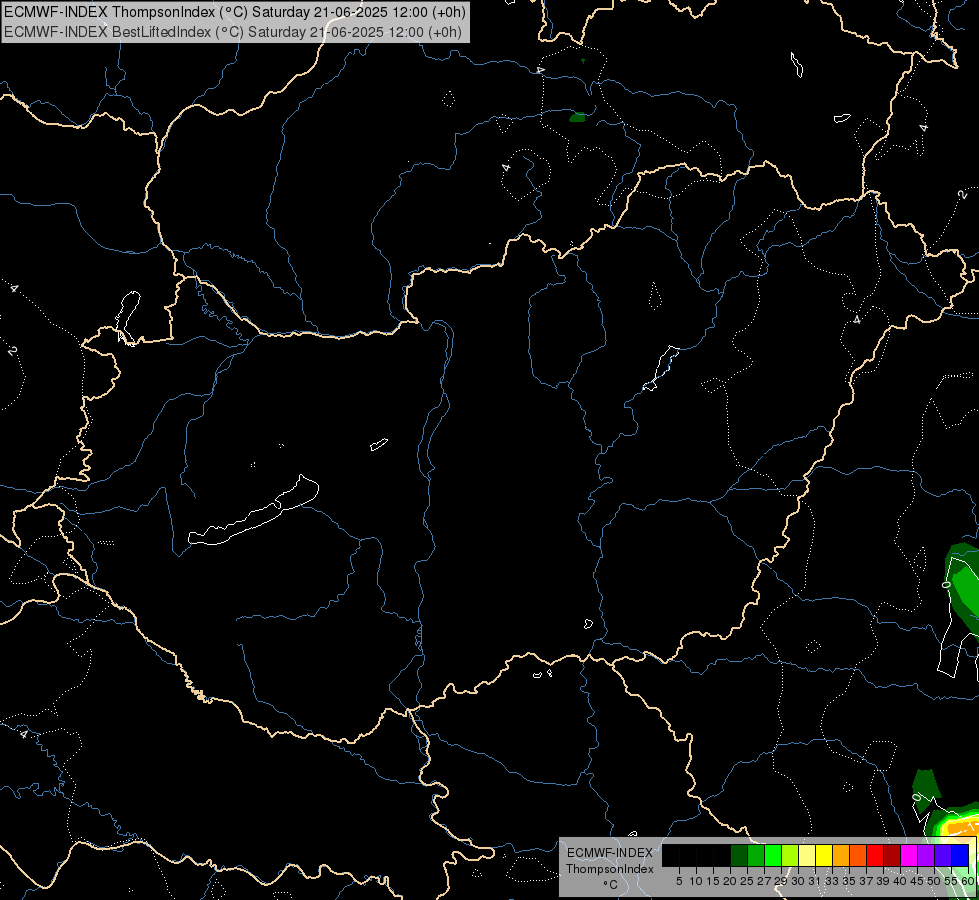Click the ECMWF-INDEX label in the legend
The height and width of the screenshot is (900, 979).
(x=610, y=853)
